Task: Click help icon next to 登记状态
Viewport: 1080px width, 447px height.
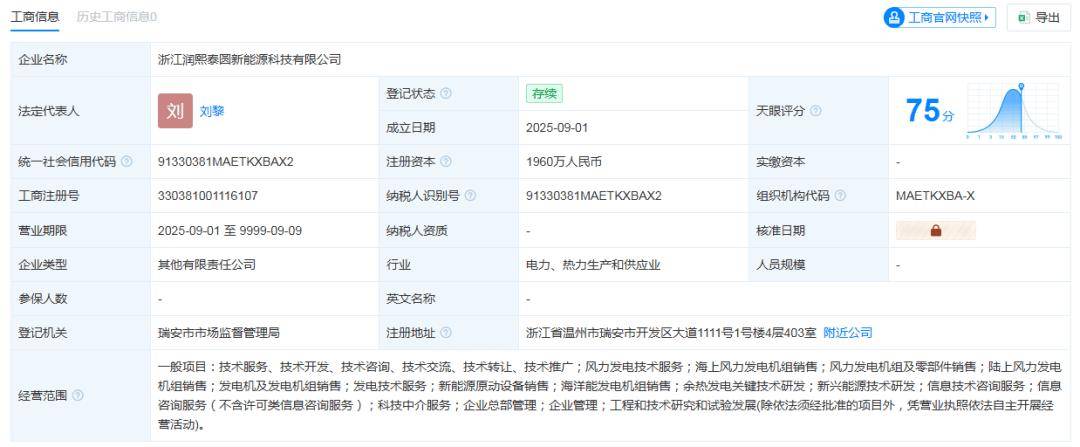Action: tap(445, 94)
